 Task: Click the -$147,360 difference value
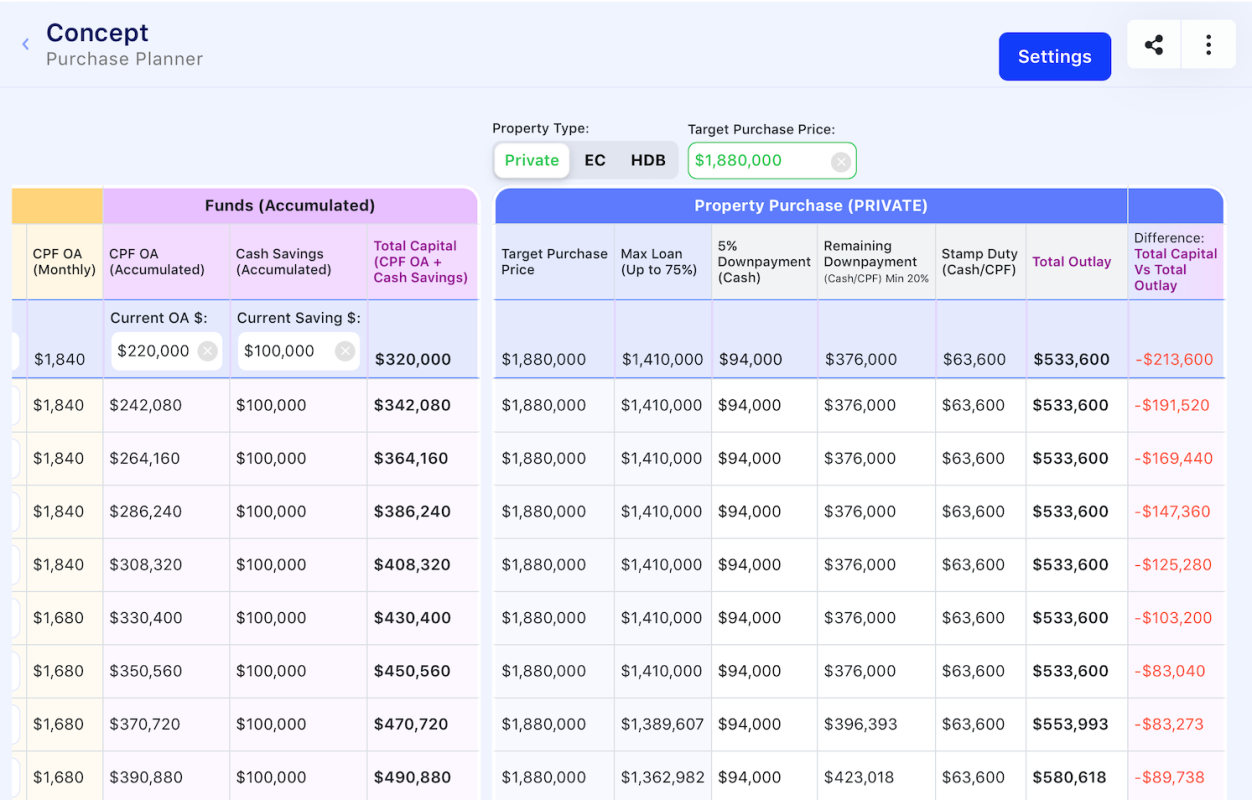coord(1172,512)
